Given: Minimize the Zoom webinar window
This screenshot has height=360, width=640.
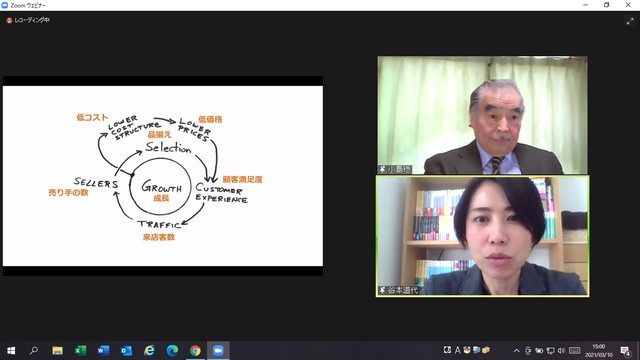Looking at the screenshot, I should [x=585, y=5].
